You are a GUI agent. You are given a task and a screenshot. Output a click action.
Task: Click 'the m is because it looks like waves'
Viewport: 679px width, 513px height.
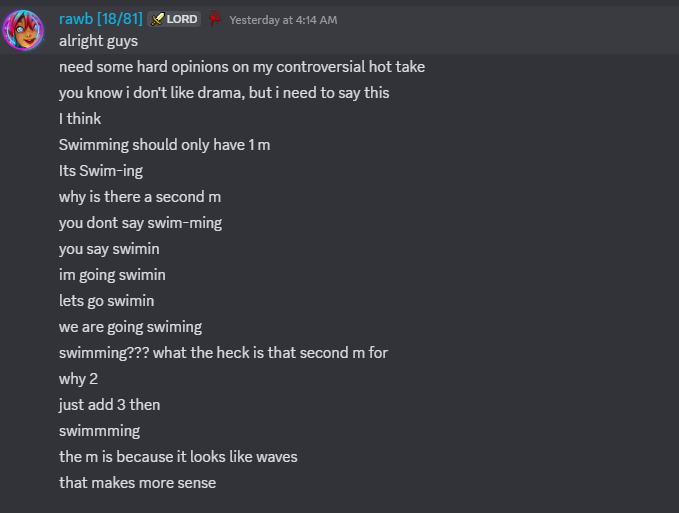click(x=178, y=457)
